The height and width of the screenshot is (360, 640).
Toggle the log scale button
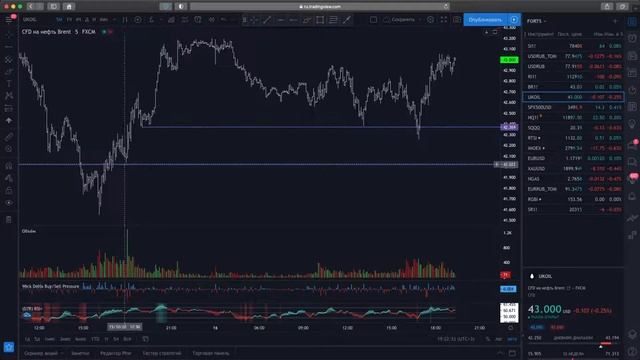[499, 339]
